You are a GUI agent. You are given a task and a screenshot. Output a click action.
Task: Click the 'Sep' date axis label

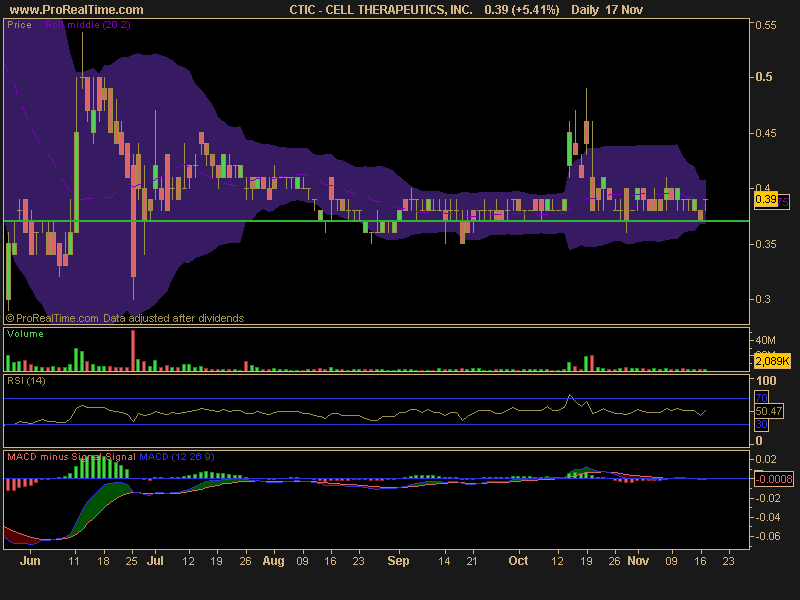tap(398, 561)
